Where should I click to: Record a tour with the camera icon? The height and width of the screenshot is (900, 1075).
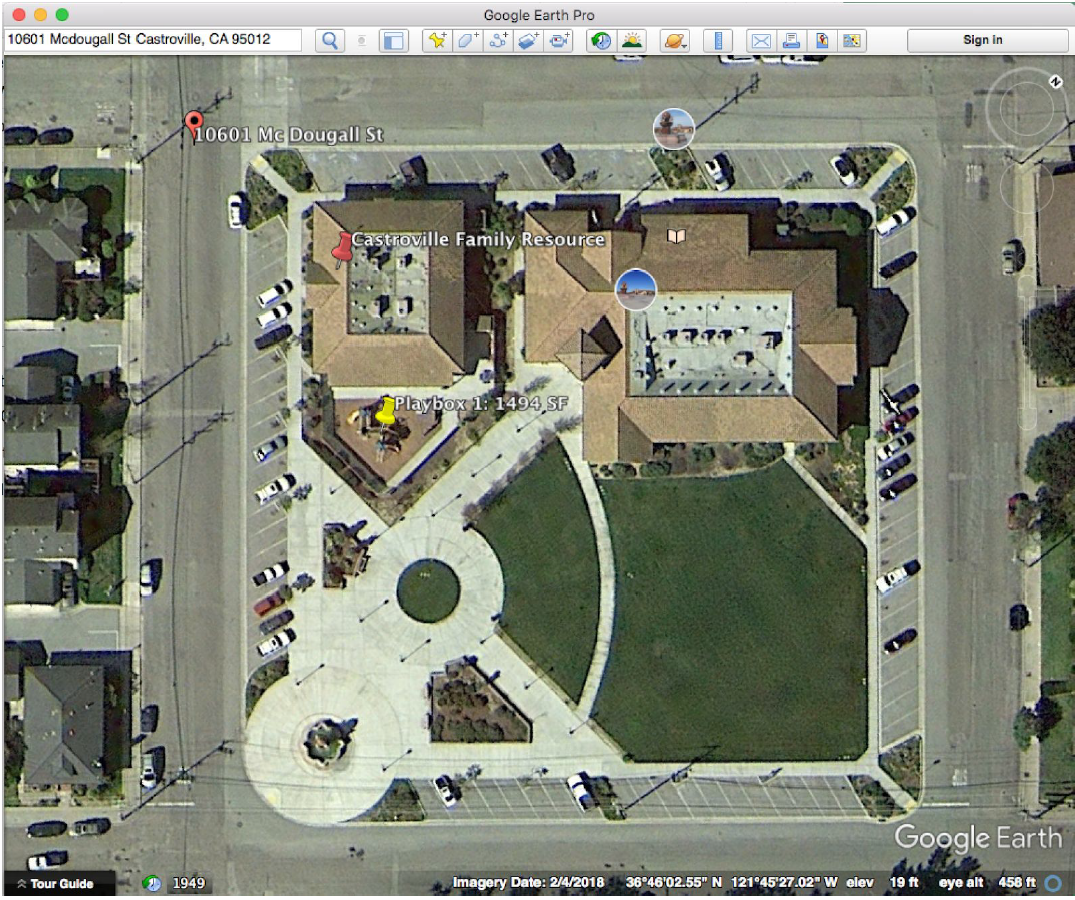(x=560, y=41)
